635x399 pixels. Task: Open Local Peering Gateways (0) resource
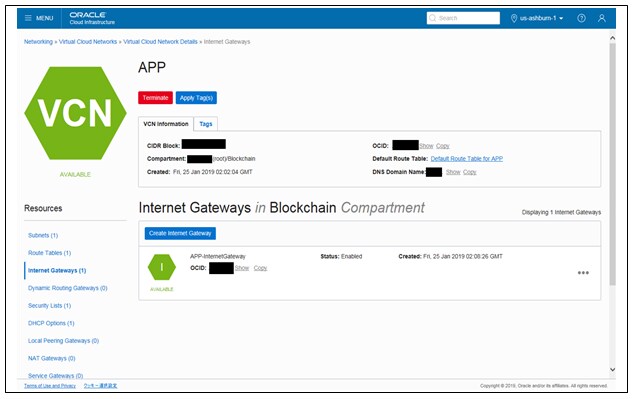(63, 341)
